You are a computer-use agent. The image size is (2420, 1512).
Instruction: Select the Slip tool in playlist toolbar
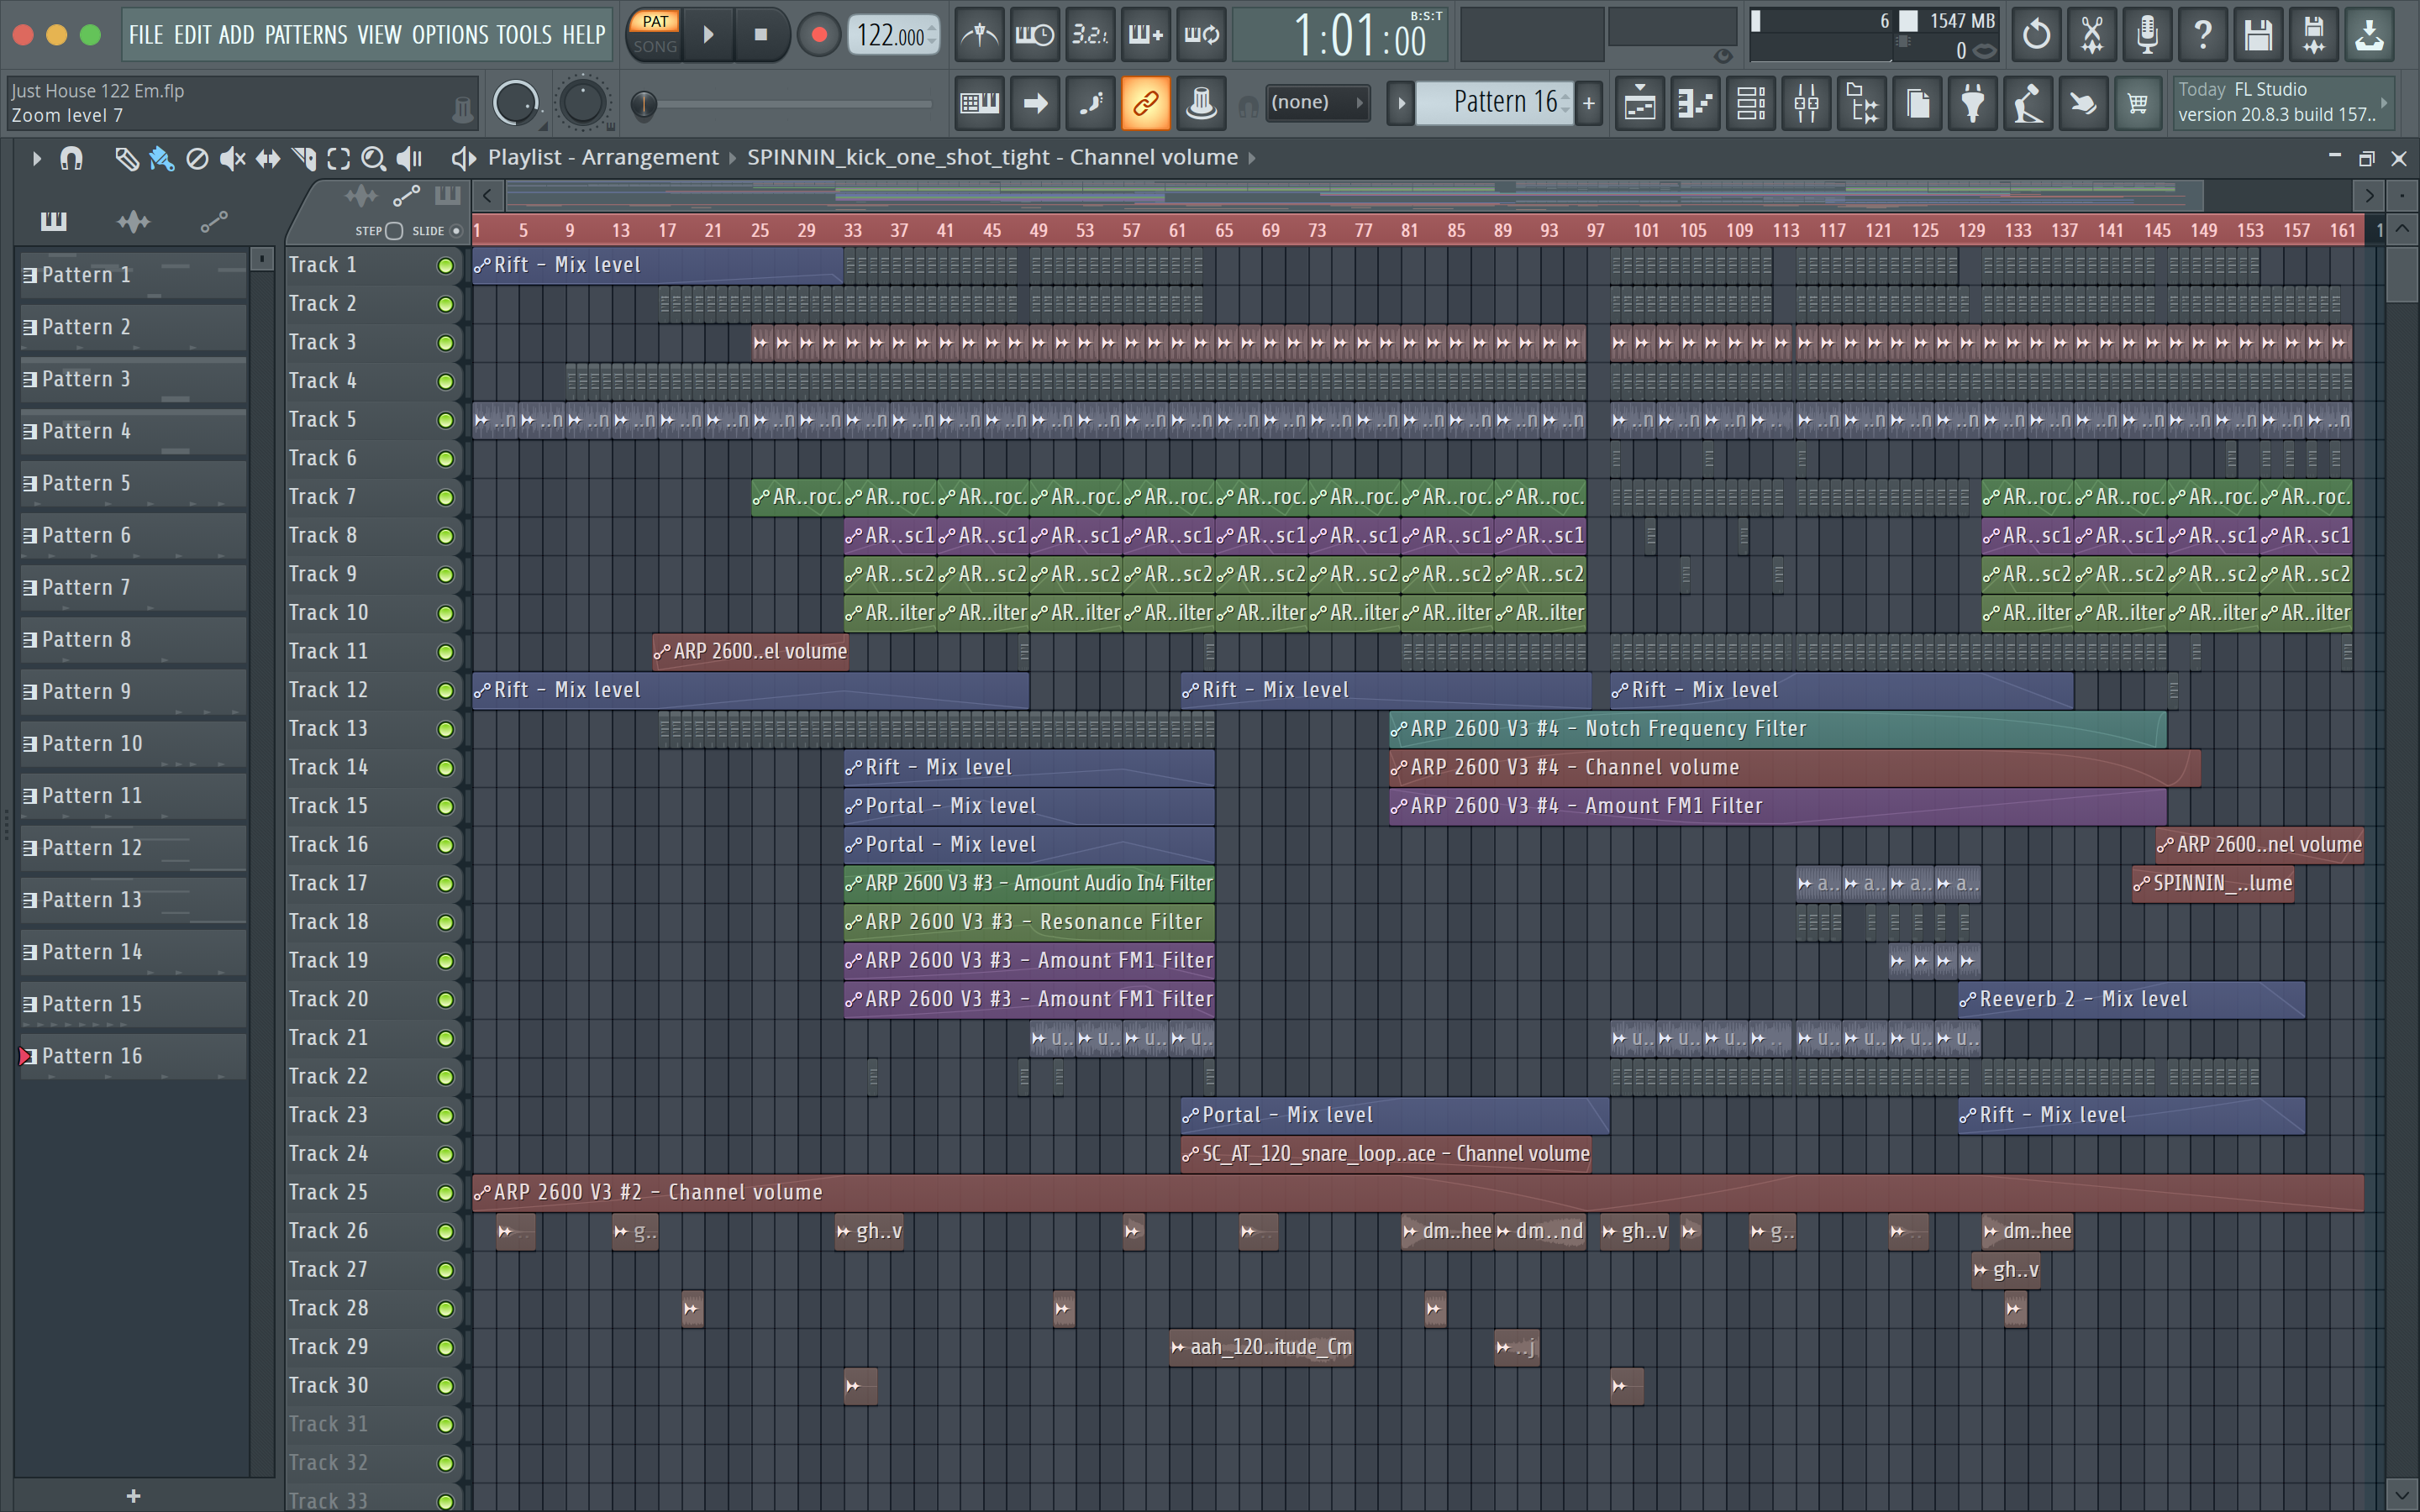pyautogui.click(x=268, y=158)
